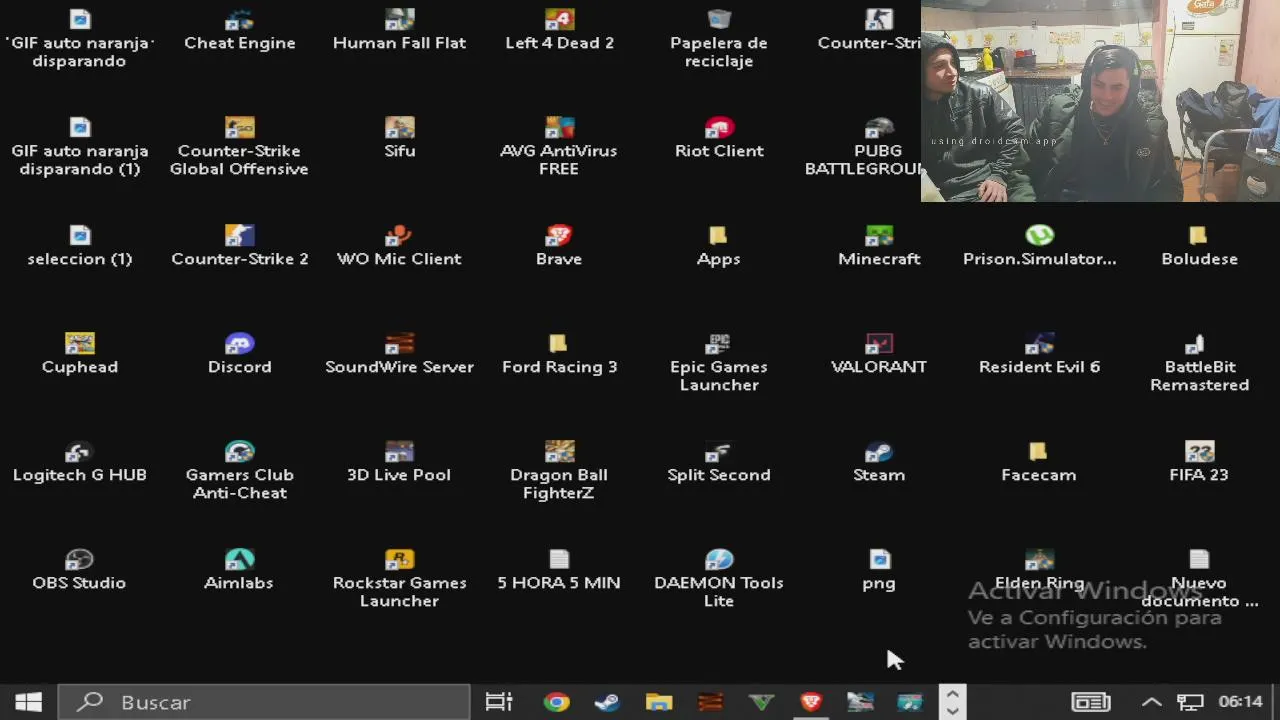The width and height of the screenshot is (1280, 720).
Task: Open SoundWire Server taskbar icon
Action: pyautogui.click(x=710, y=702)
